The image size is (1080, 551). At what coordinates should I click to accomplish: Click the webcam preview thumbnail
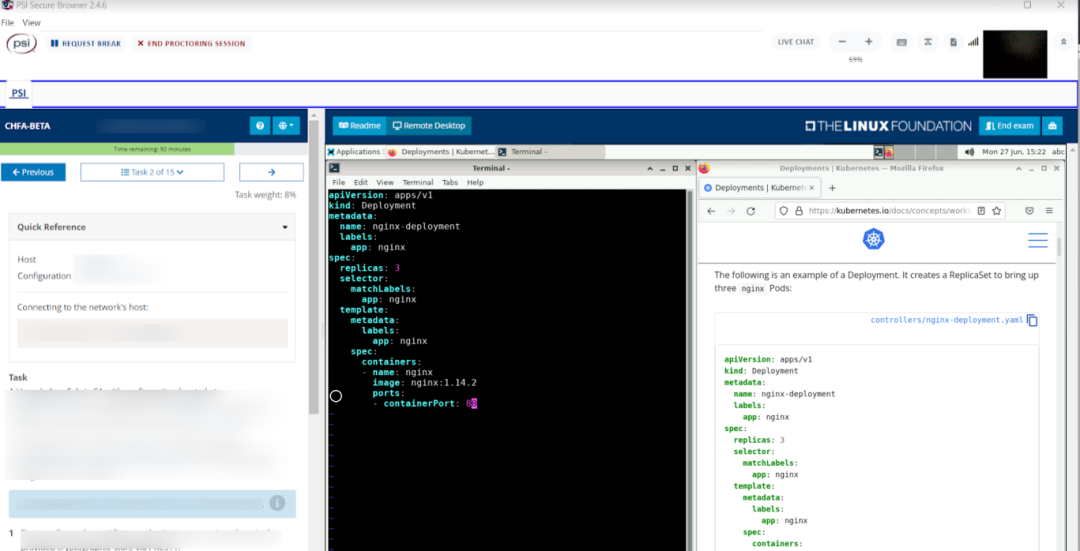1015,54
